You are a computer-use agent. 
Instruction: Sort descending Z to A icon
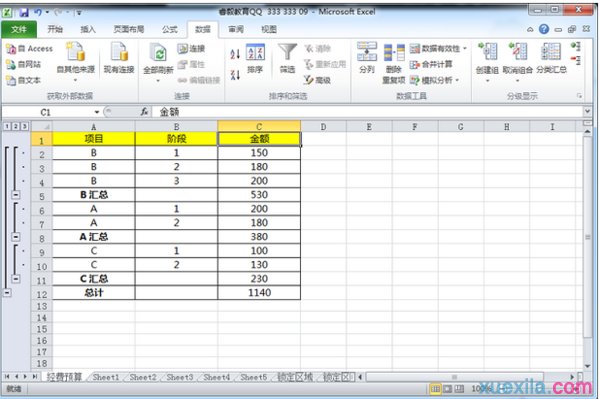[235, 74]
